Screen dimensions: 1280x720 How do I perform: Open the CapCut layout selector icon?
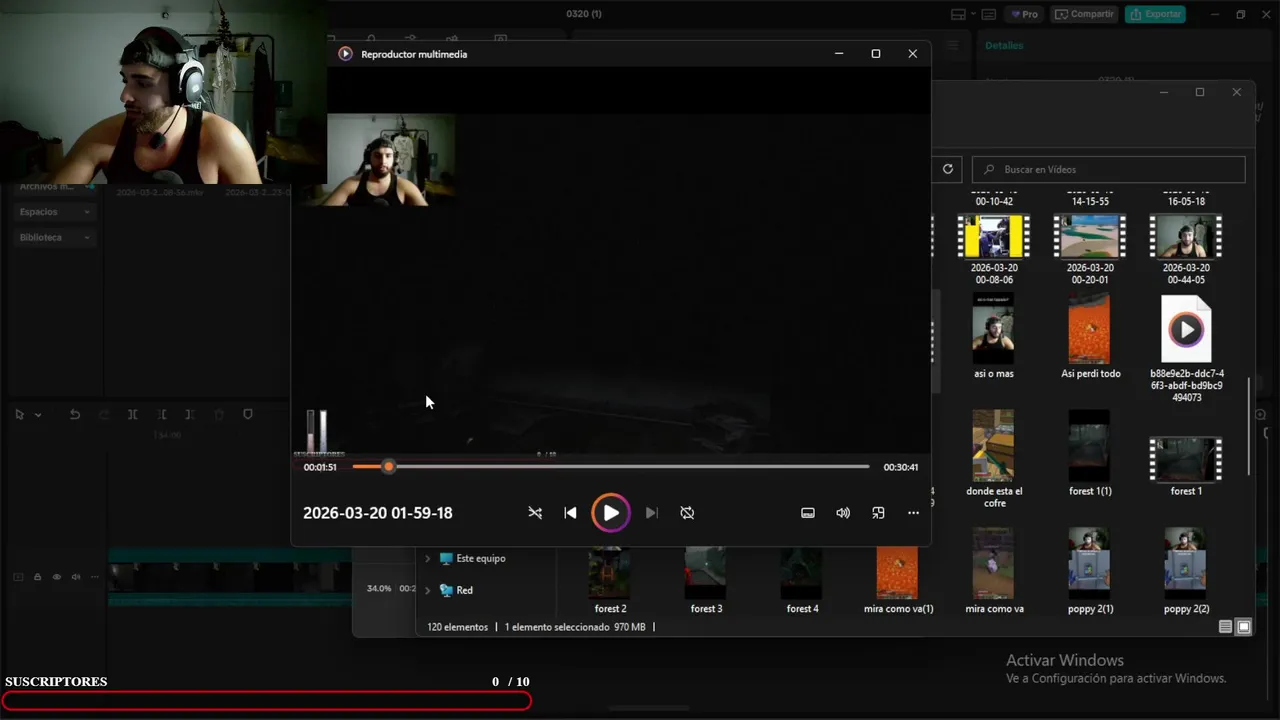(x=957, y=14)
